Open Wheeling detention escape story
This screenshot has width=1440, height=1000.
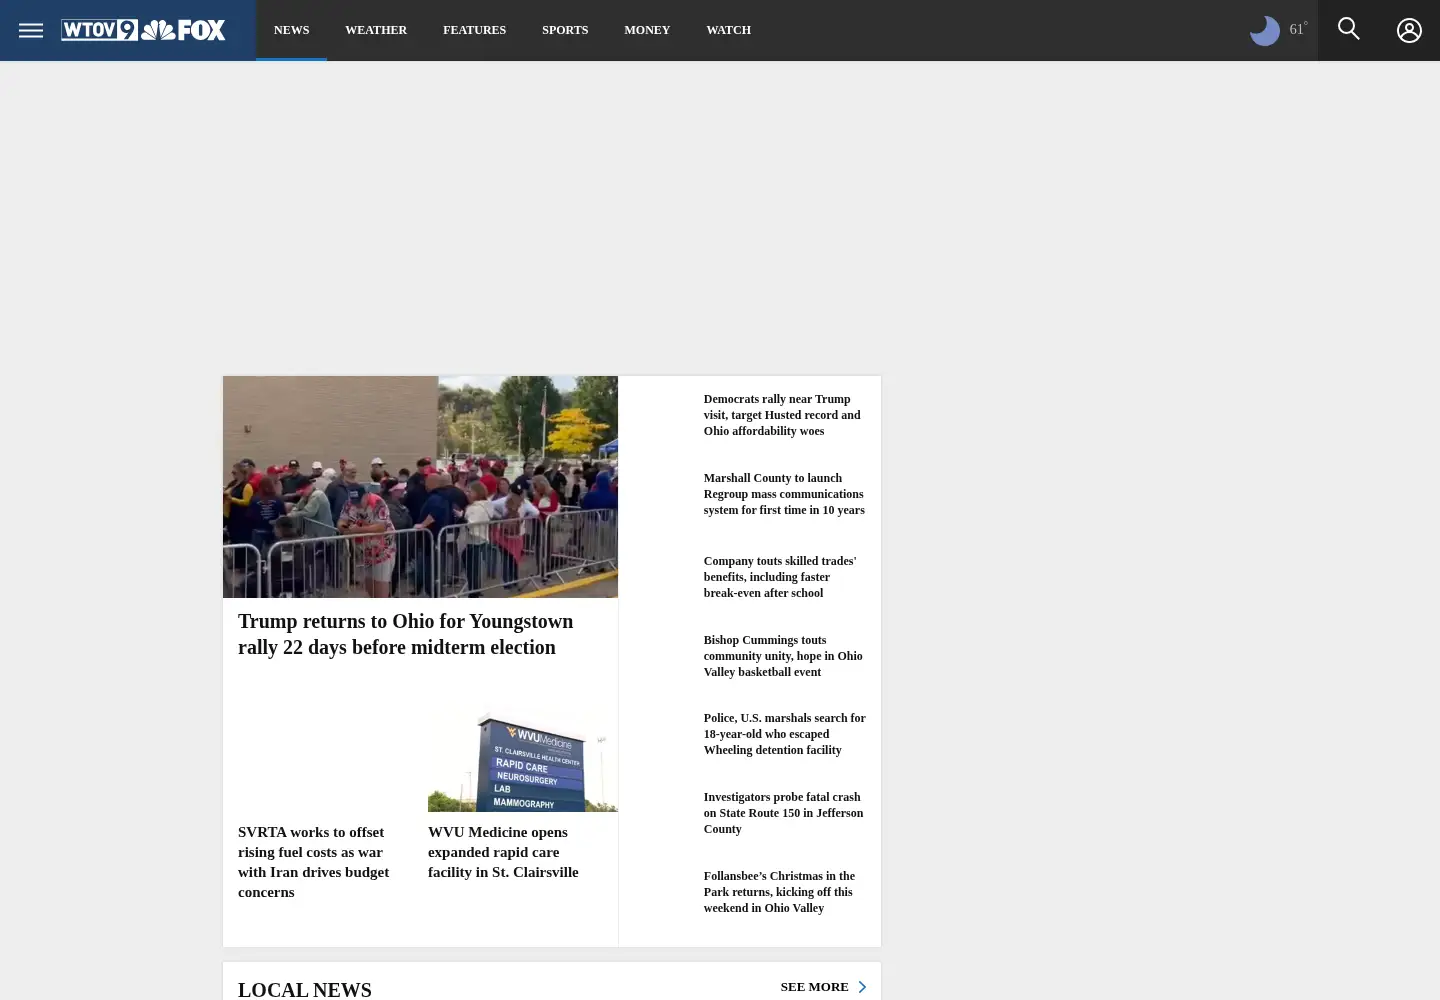tap(785, 734)
